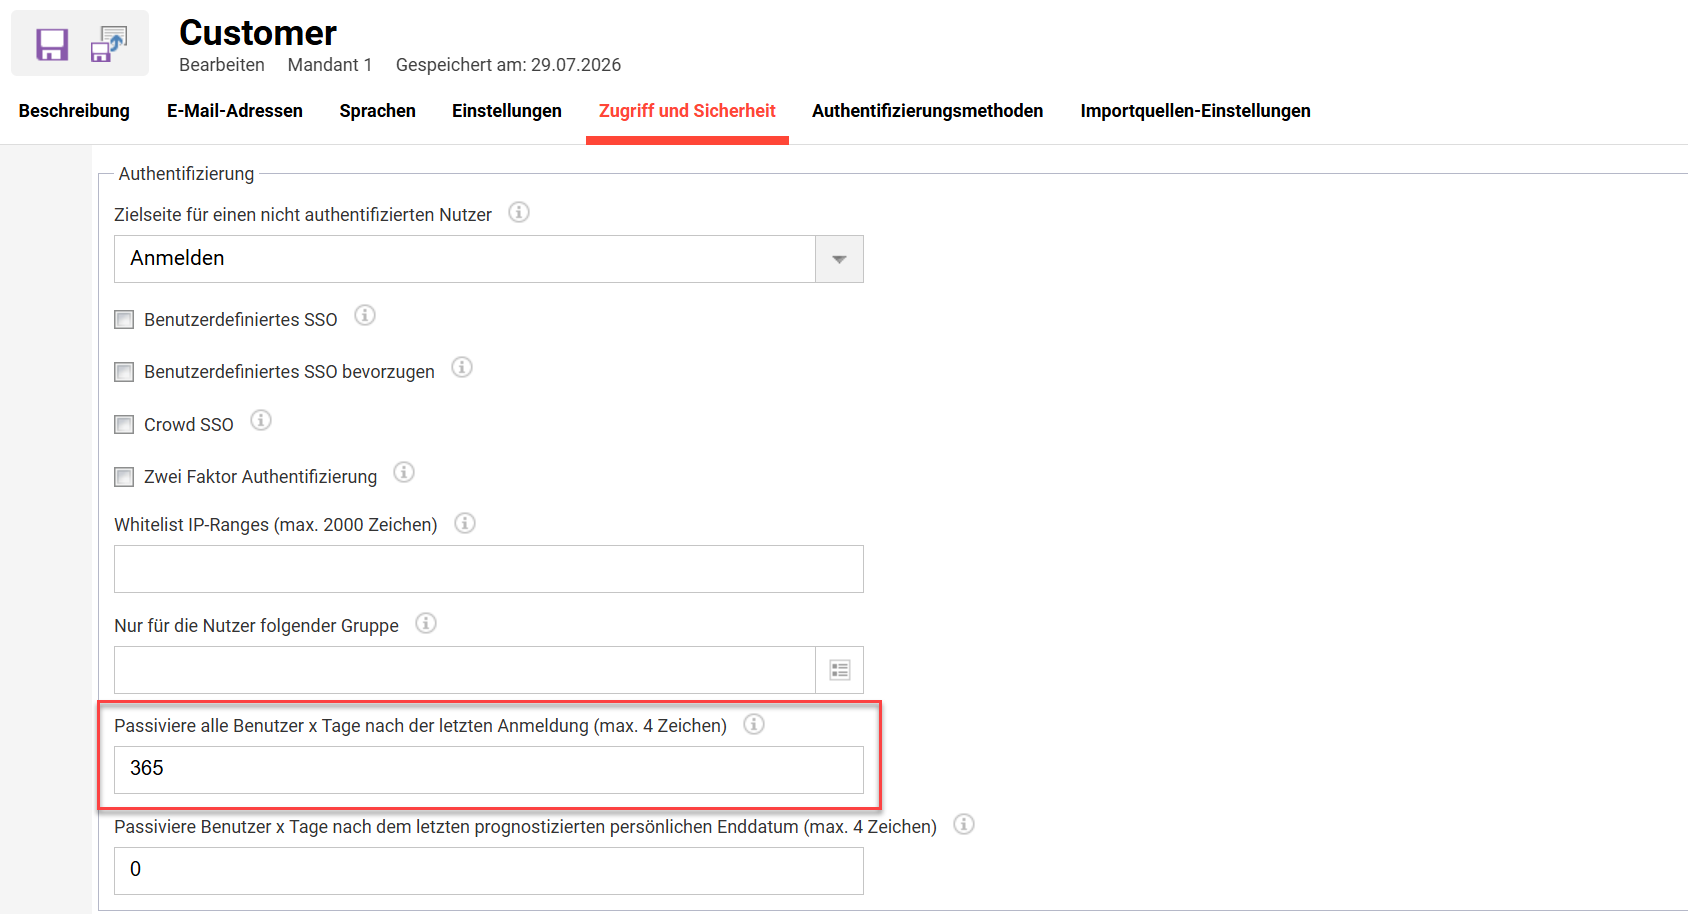The image size is (1688, 914).
Task: Toggle the Crowd SSO checkbox
Action: pos(124,425)
